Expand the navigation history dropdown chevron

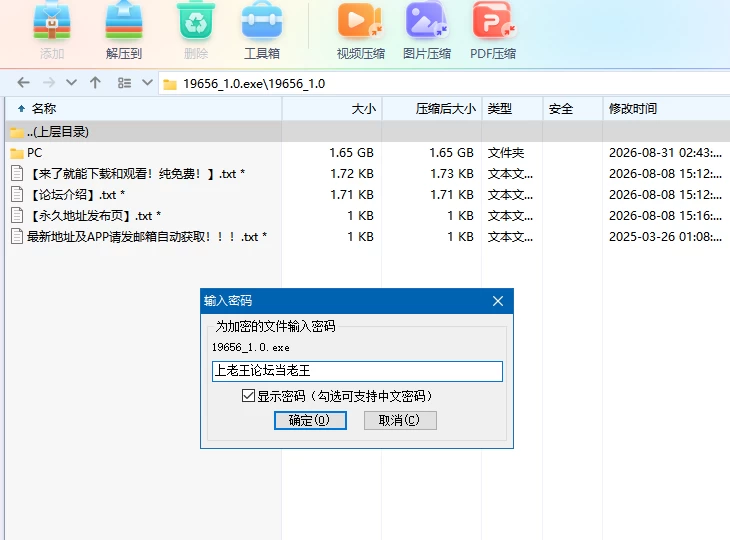[x=71, y=83]
